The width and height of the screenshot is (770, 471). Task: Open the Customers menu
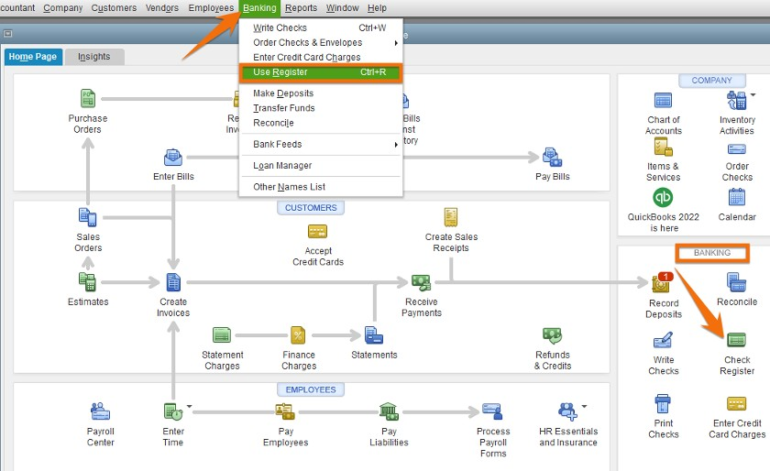[x=114, y=8]
